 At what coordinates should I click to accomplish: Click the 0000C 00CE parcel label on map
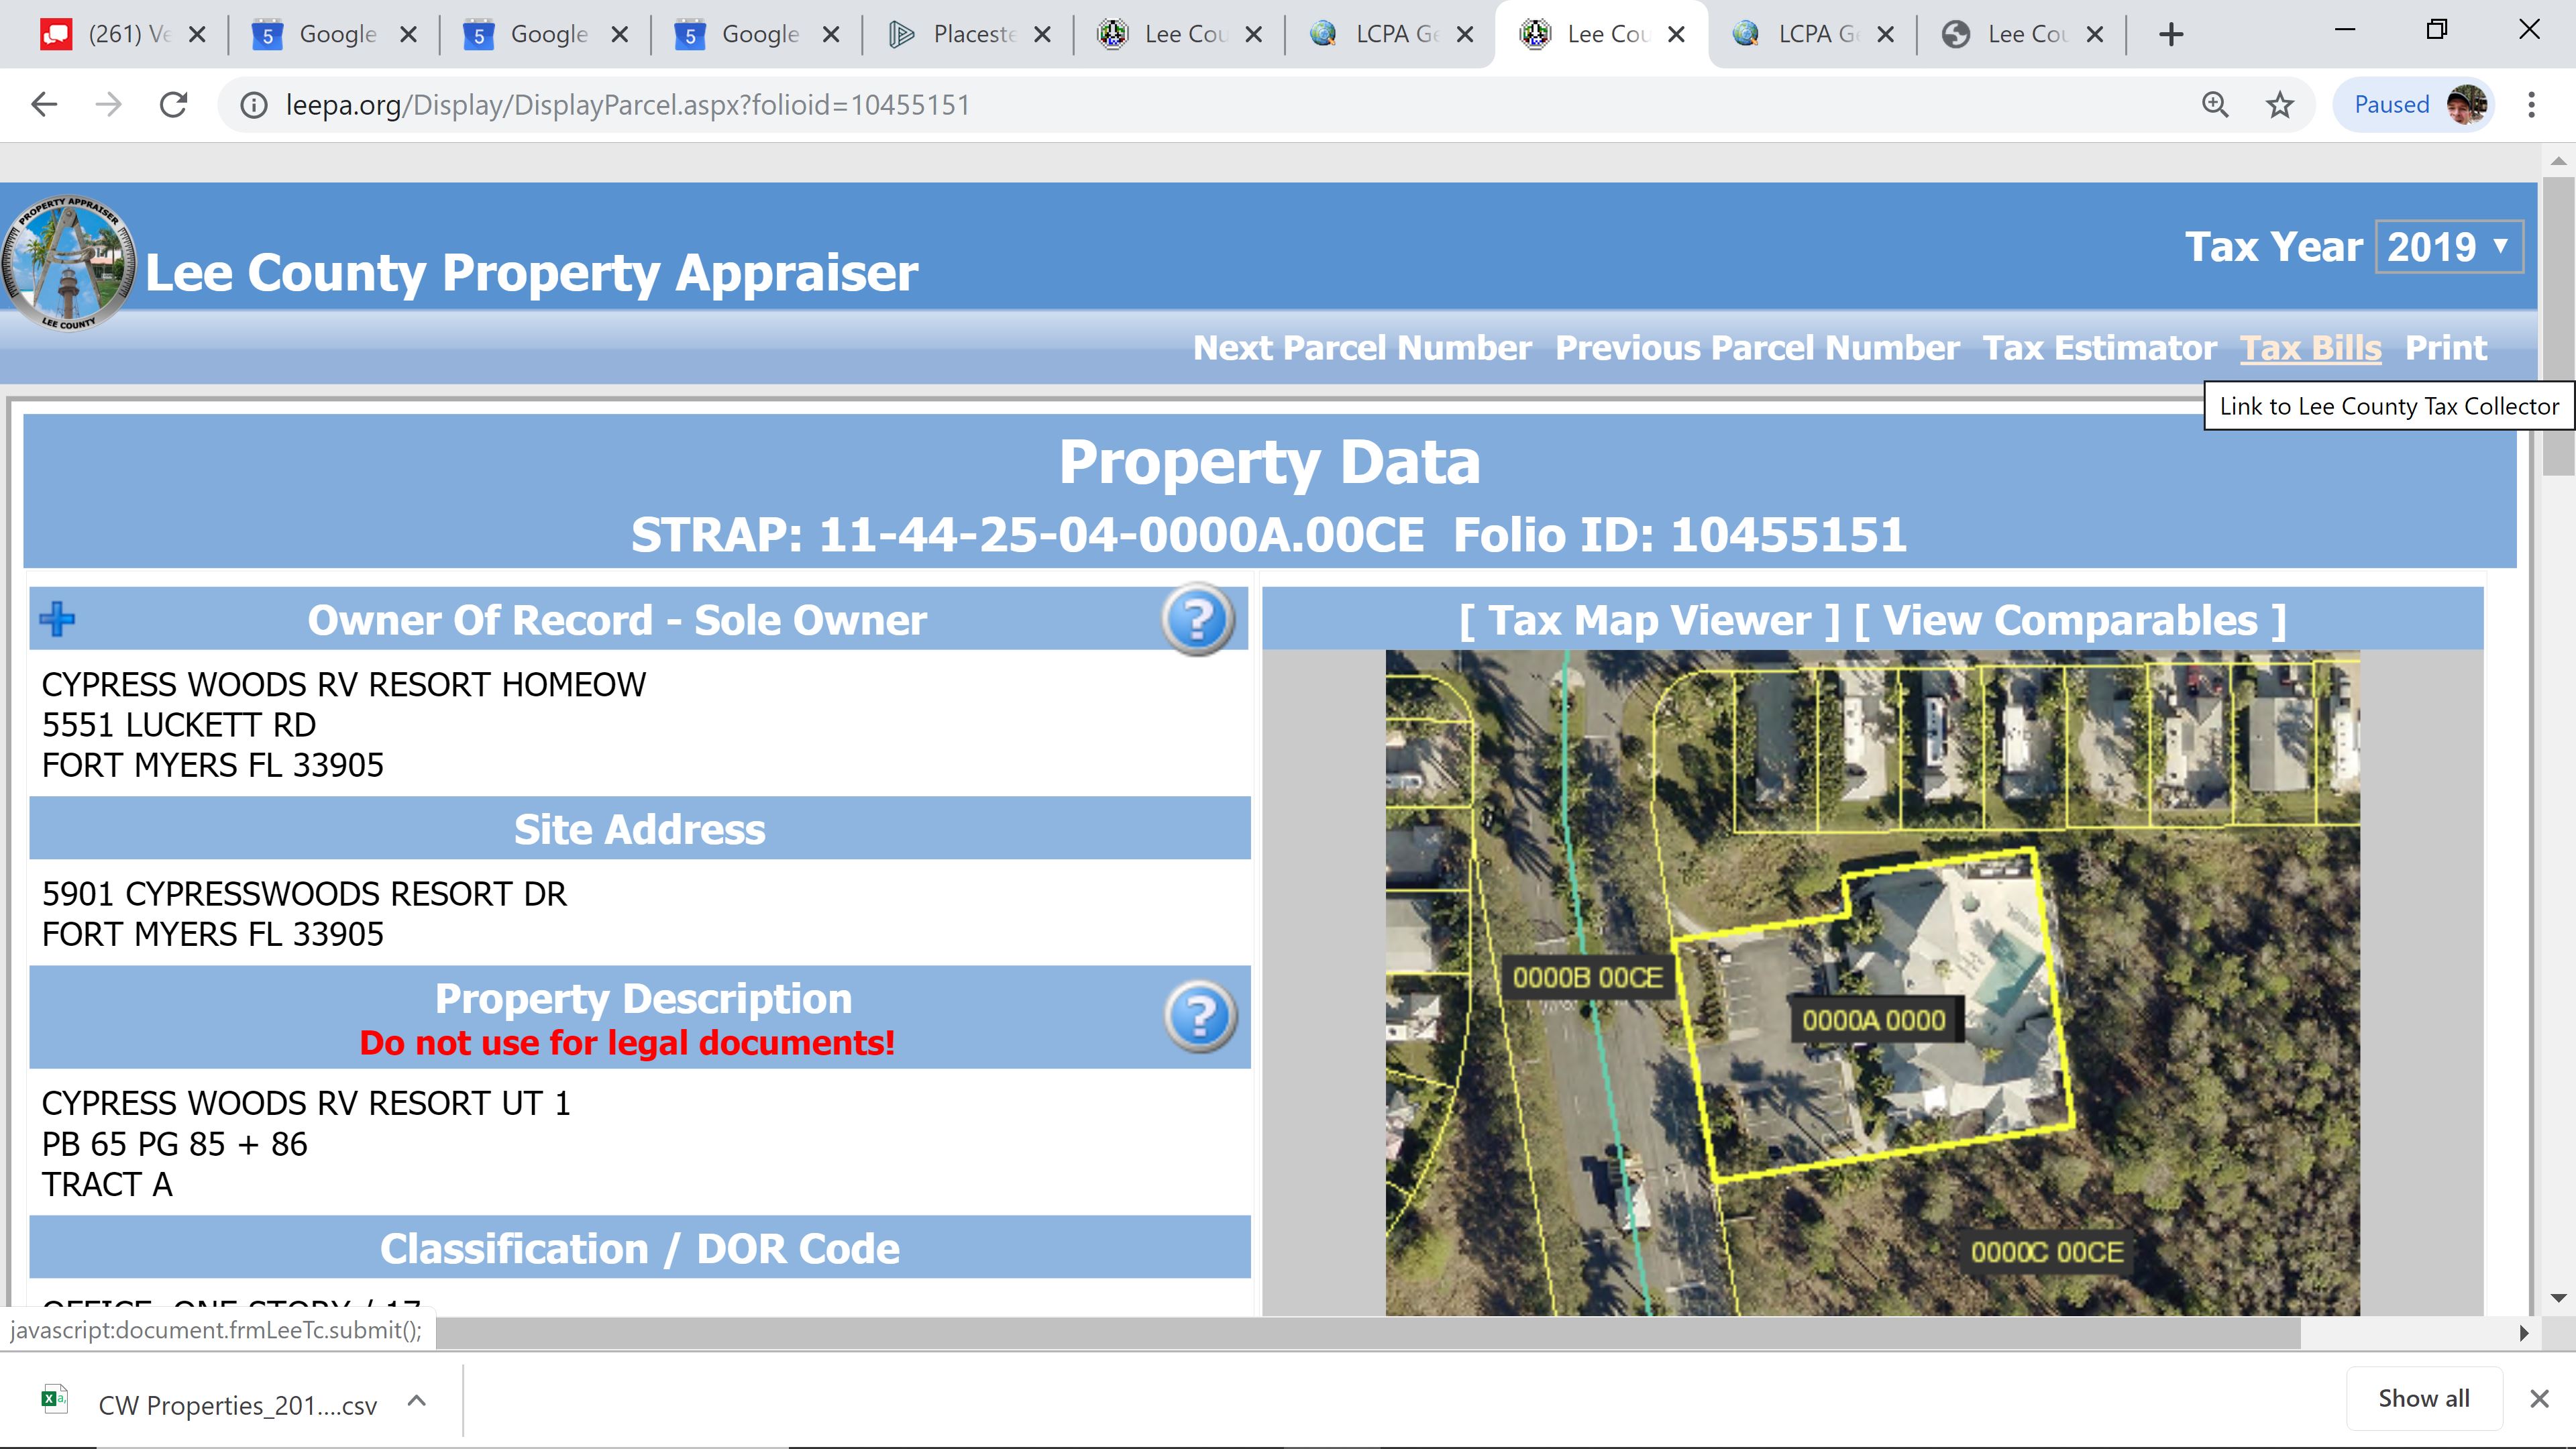[x=2047, y=1252]
